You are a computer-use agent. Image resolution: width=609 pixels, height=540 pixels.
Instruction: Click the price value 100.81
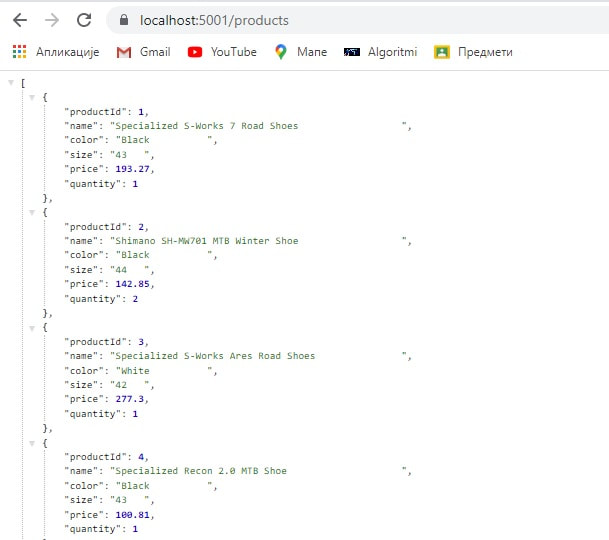tap(132, 515)
